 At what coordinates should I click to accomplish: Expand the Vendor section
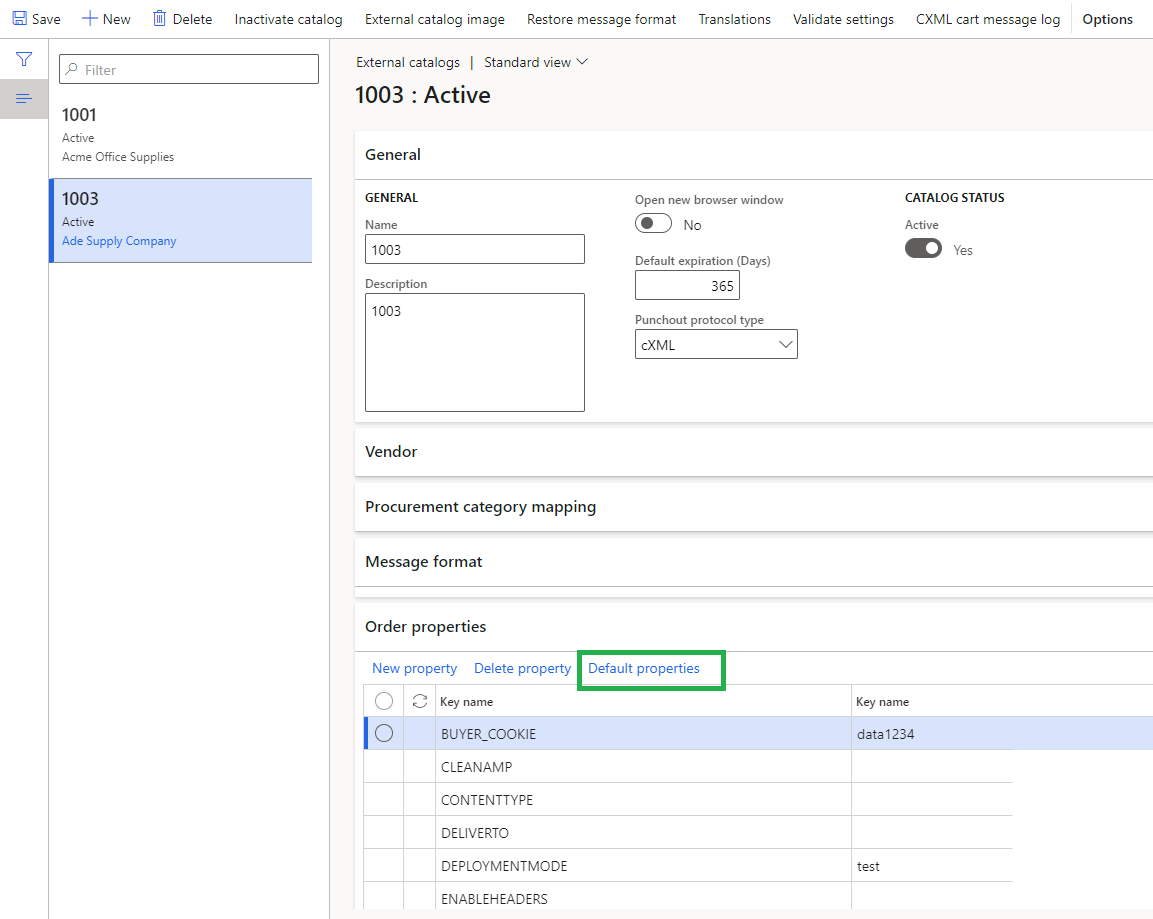[391, 452]
